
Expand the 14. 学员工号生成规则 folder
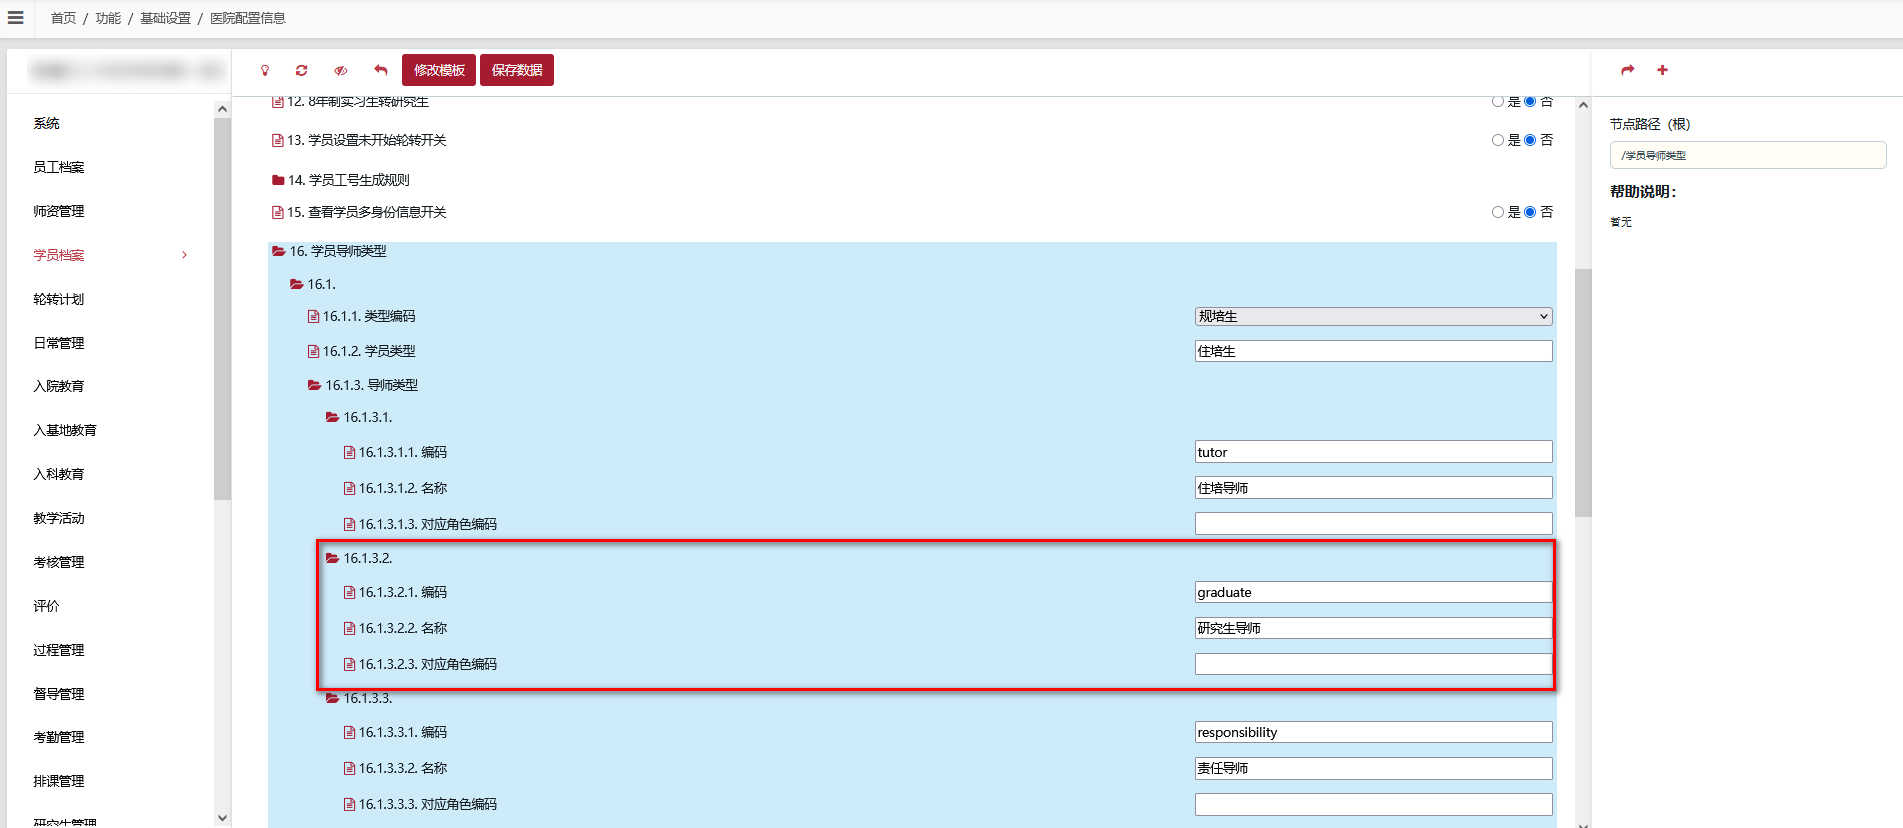(x=278, y=181)
